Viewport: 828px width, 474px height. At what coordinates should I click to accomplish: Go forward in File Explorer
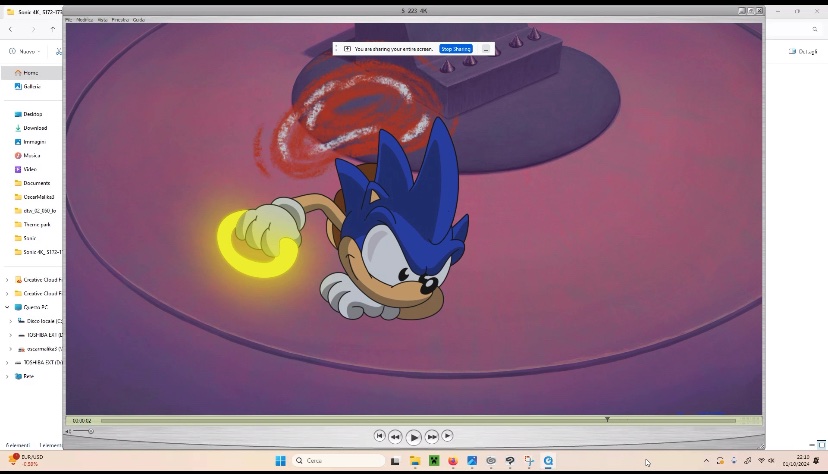pos(33,29)
